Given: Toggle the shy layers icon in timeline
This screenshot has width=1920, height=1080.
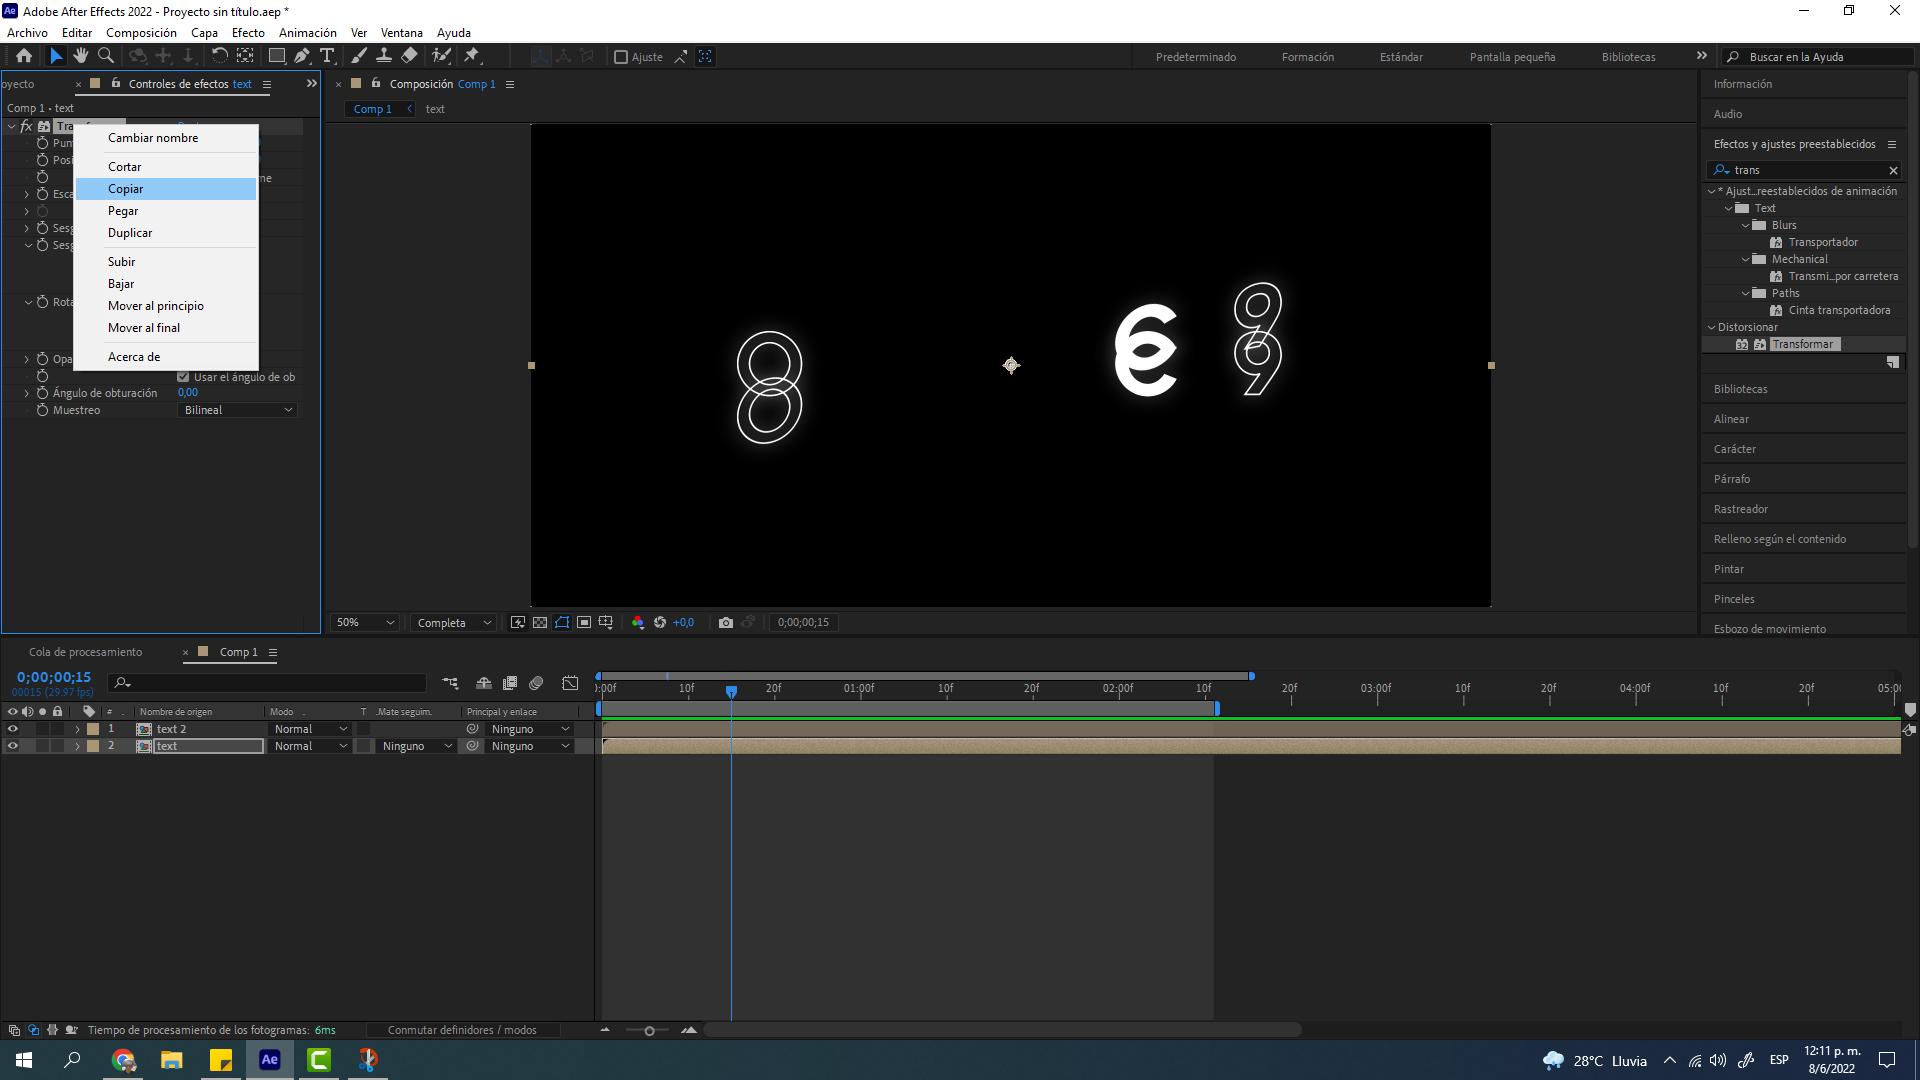Looking at the screenshot, I should [484, 683].
